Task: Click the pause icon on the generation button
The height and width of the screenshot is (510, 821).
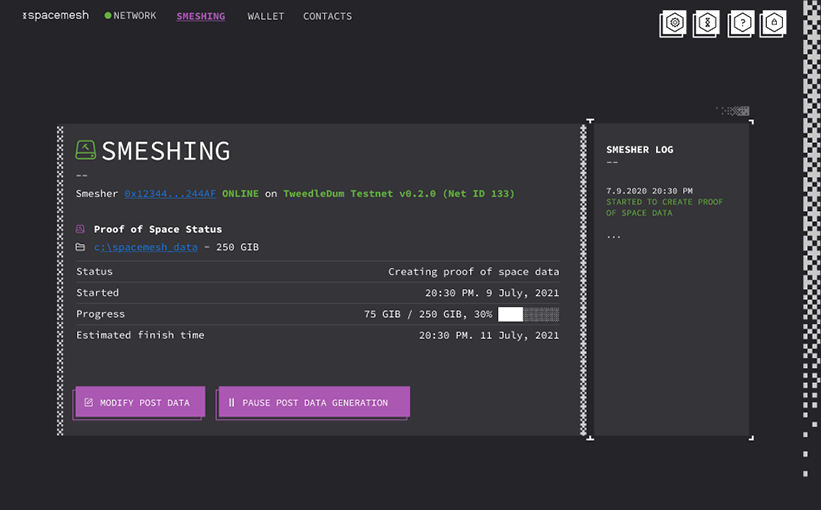Action: pyautogui.click(x=231, y=402)
